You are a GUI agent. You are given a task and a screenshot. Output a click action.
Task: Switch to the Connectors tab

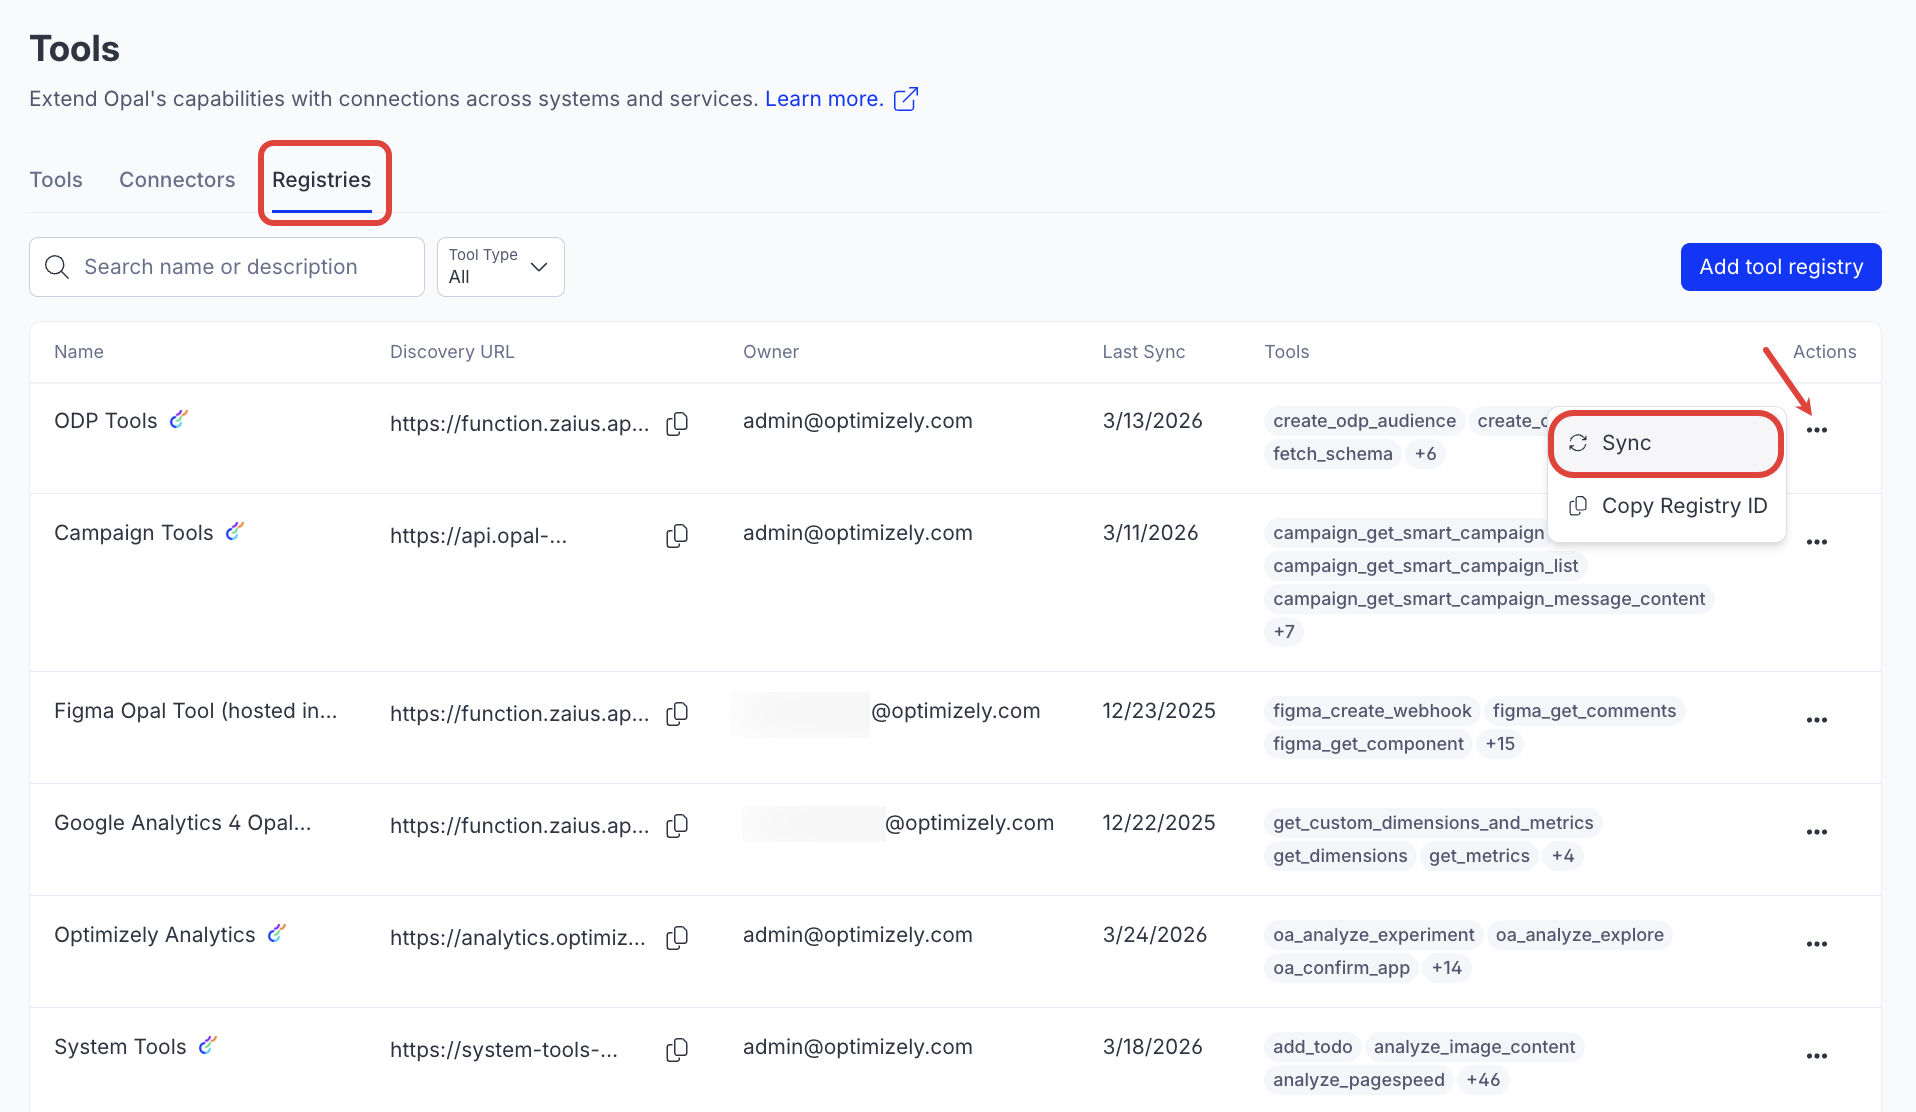click(x=177, y=180)
